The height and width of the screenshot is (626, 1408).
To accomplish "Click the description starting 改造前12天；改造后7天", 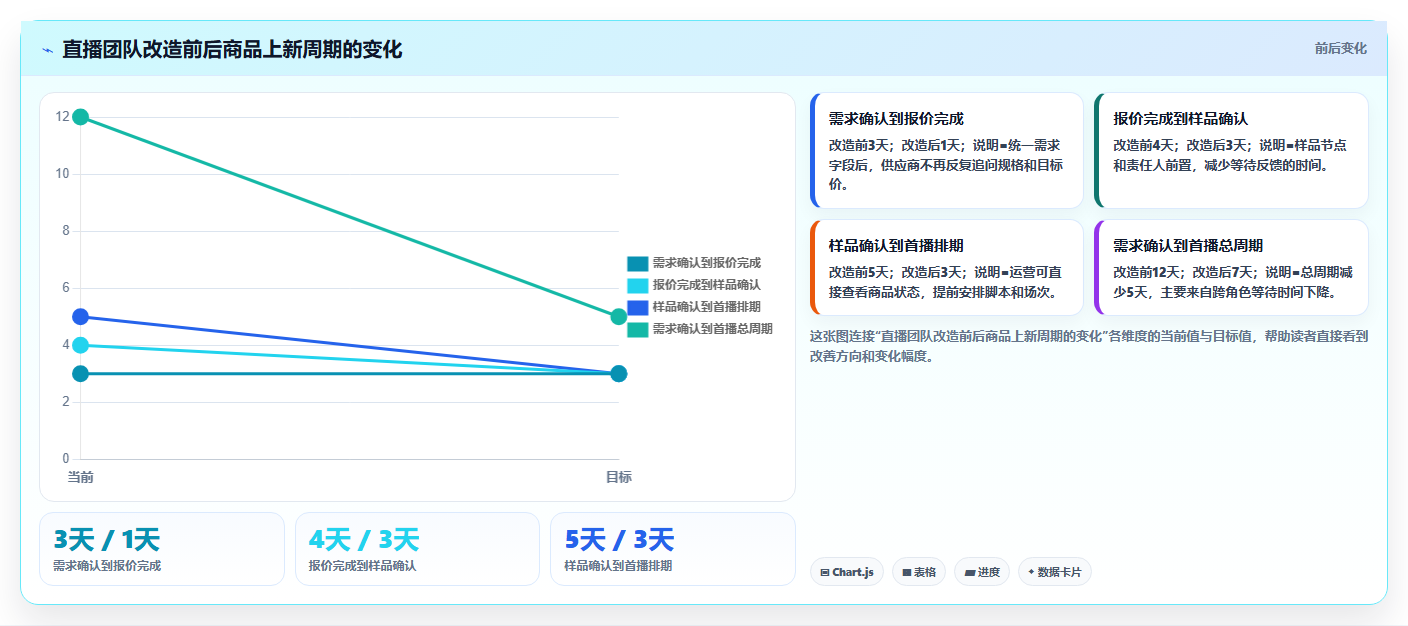I will tap(1234, 282).
